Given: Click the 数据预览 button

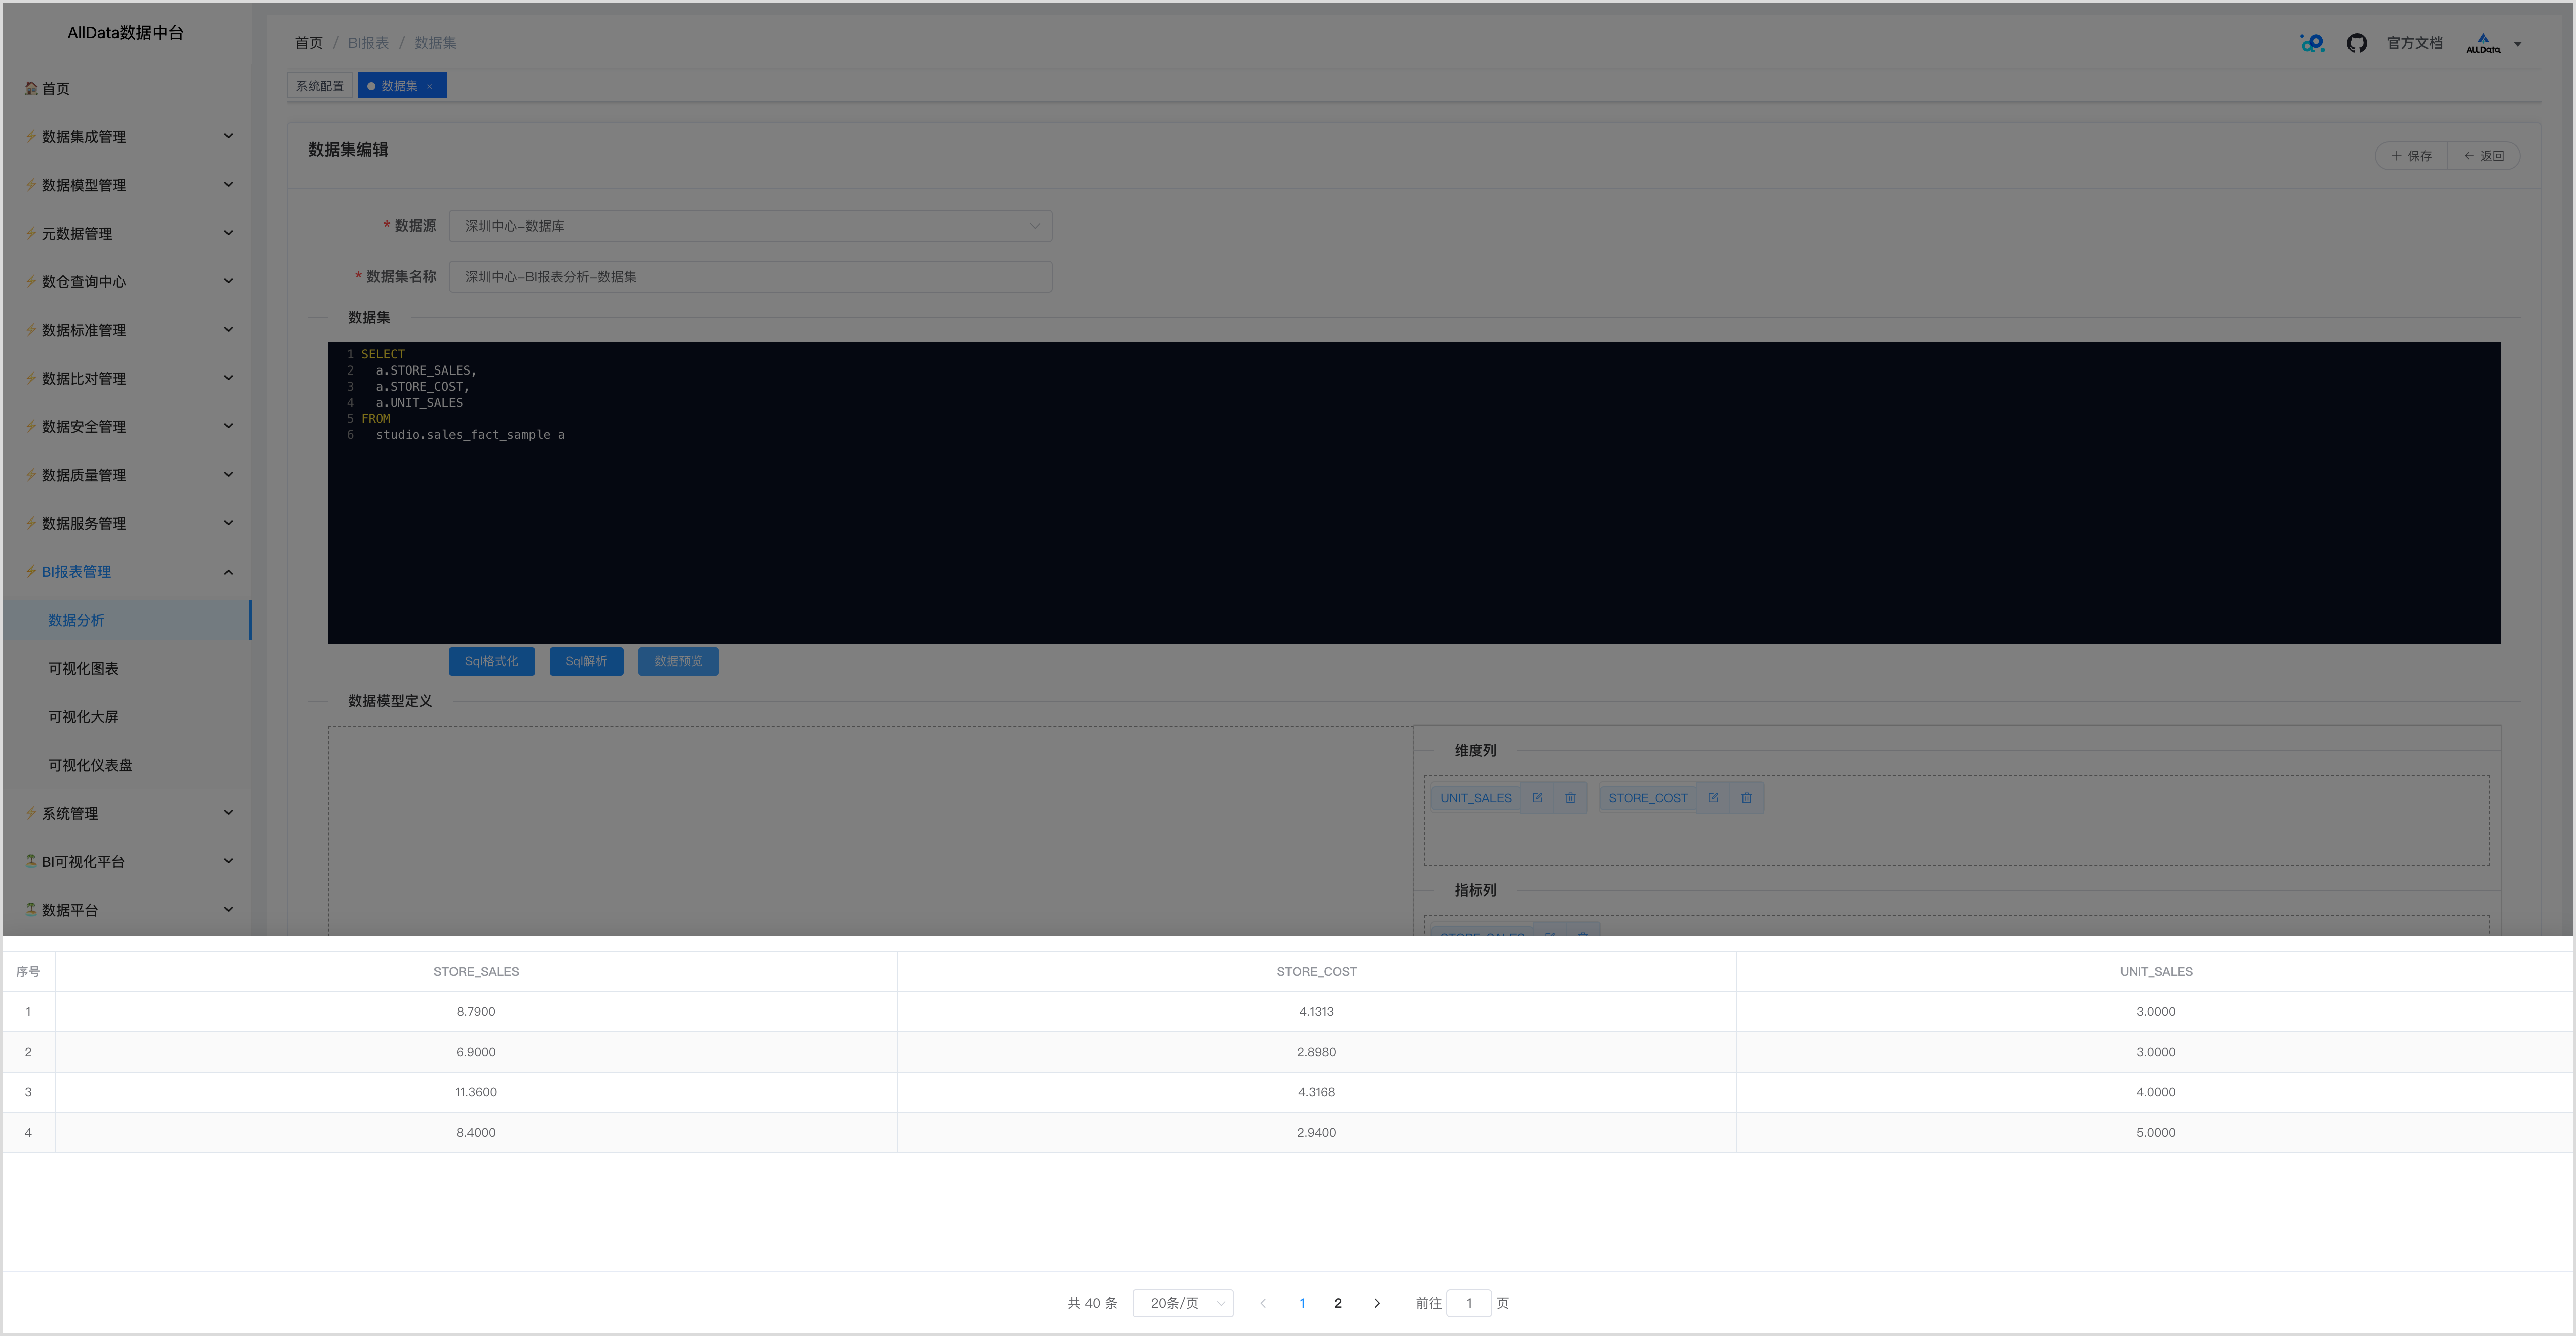Looking at the screenshot, I should (x=678, y=661).
